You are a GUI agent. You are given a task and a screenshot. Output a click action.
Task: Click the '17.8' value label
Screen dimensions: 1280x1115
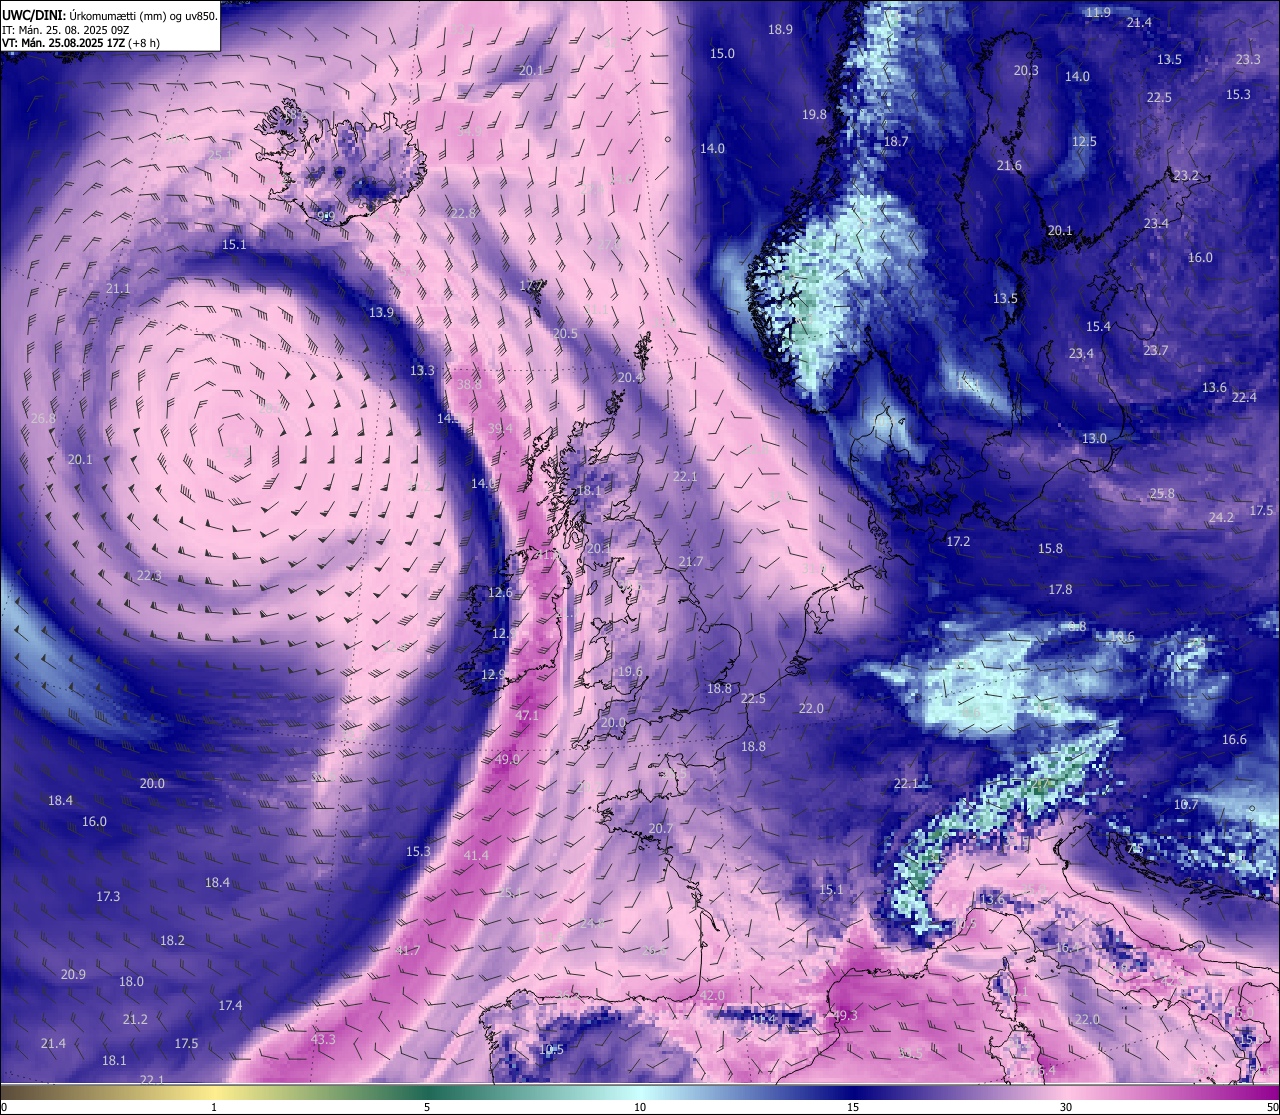tap(1060, 590)
